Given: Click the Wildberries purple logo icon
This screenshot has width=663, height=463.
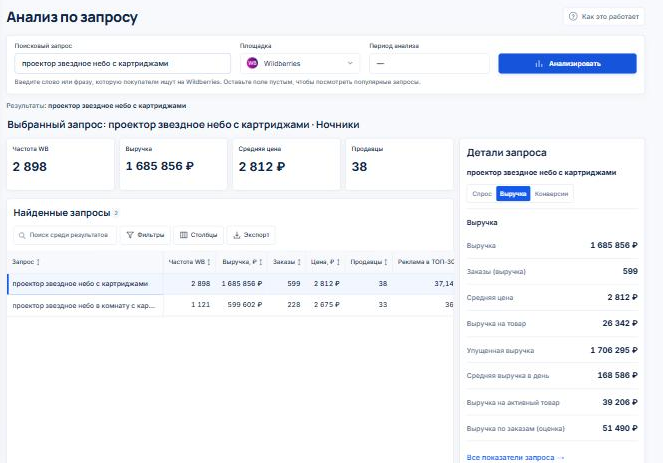Looking at the screenshot, I should 252,63.
